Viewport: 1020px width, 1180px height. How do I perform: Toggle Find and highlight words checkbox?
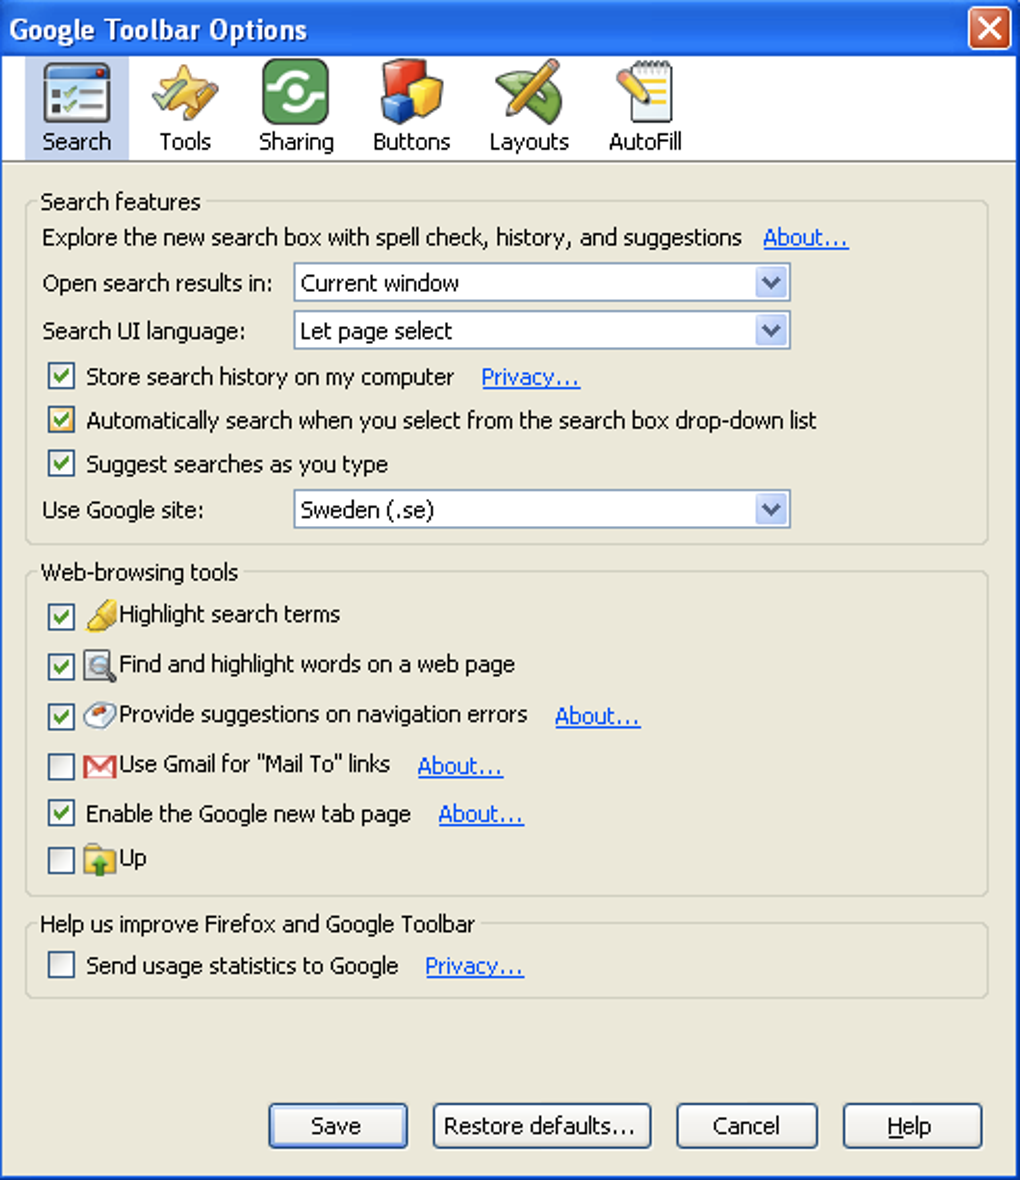(x=61, y=667)
